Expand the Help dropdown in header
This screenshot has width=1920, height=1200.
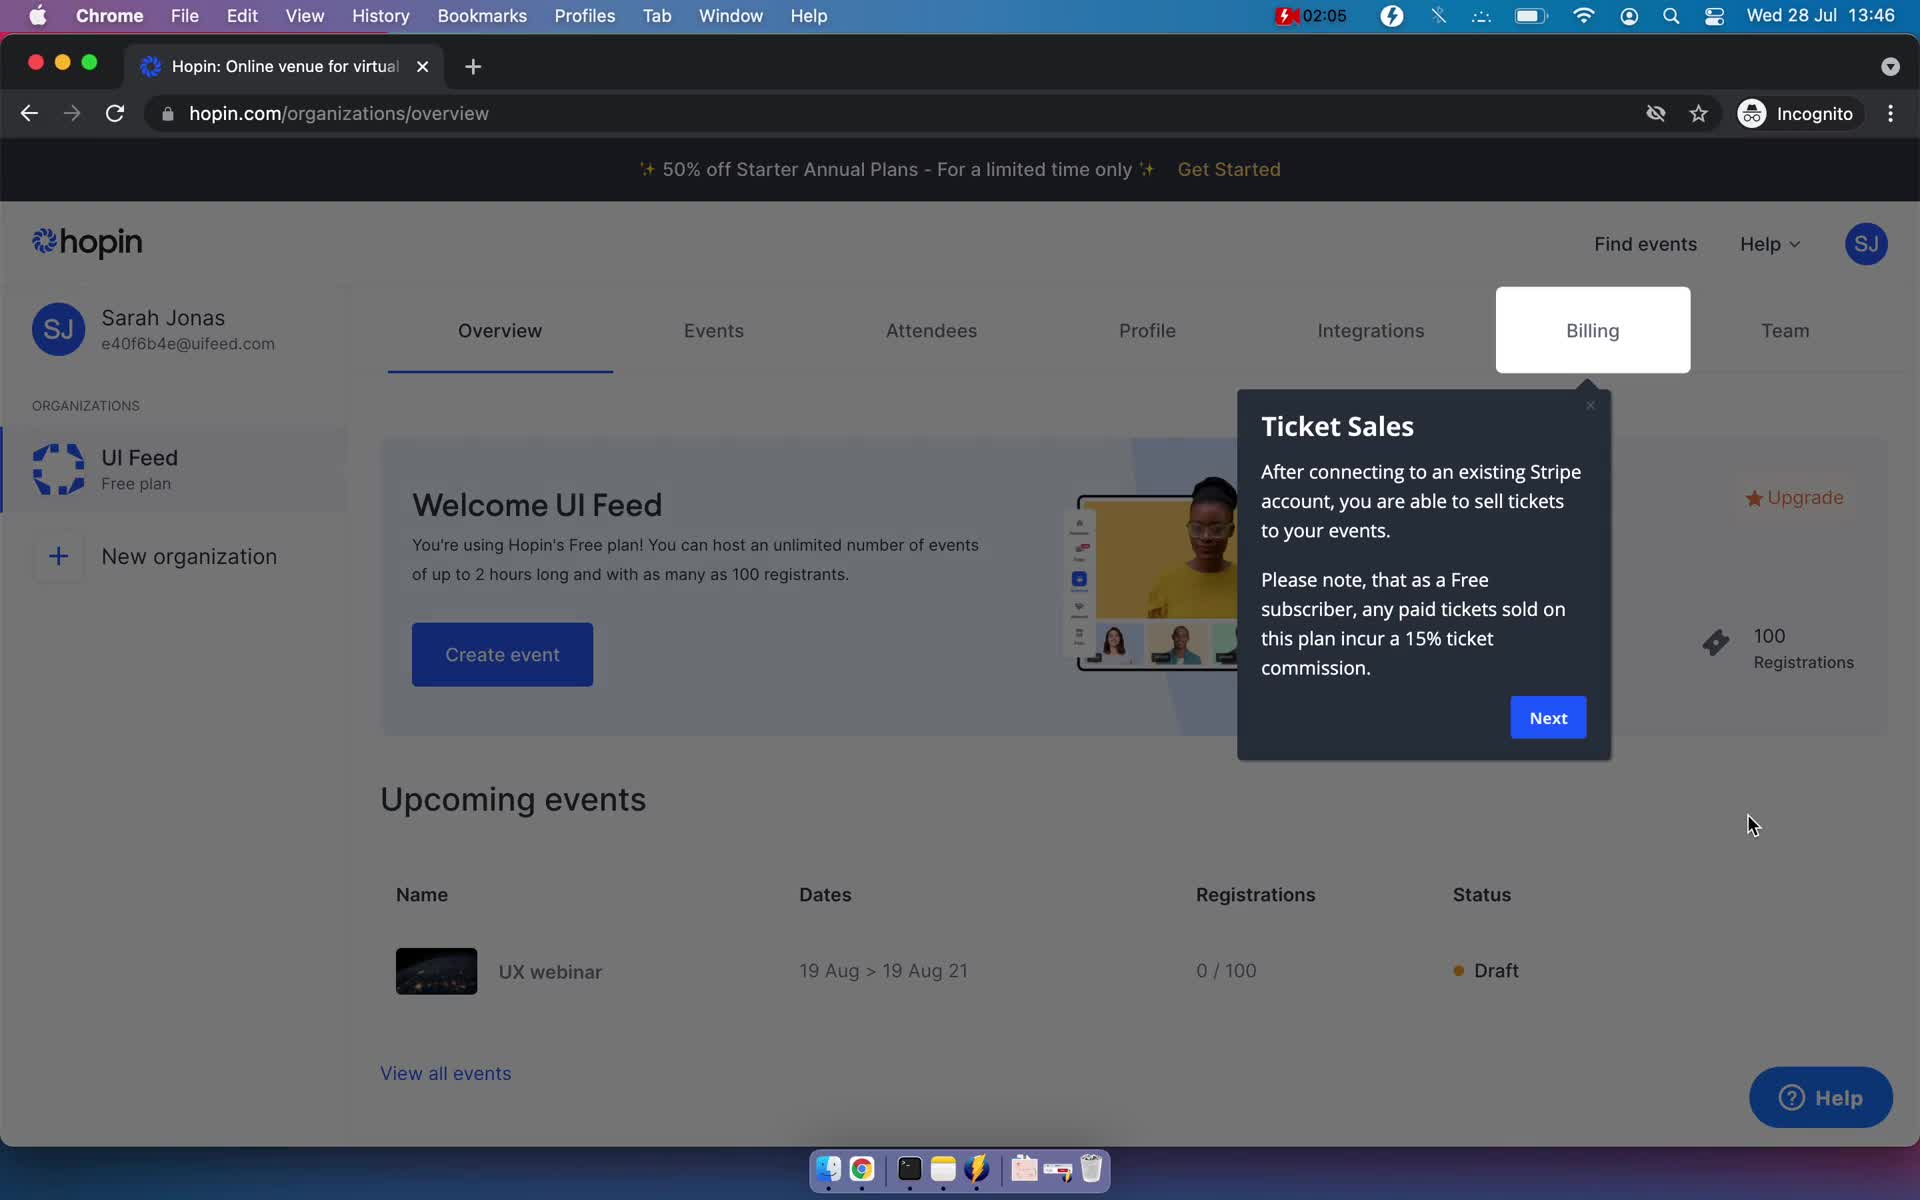click(x=1769, y=244)
